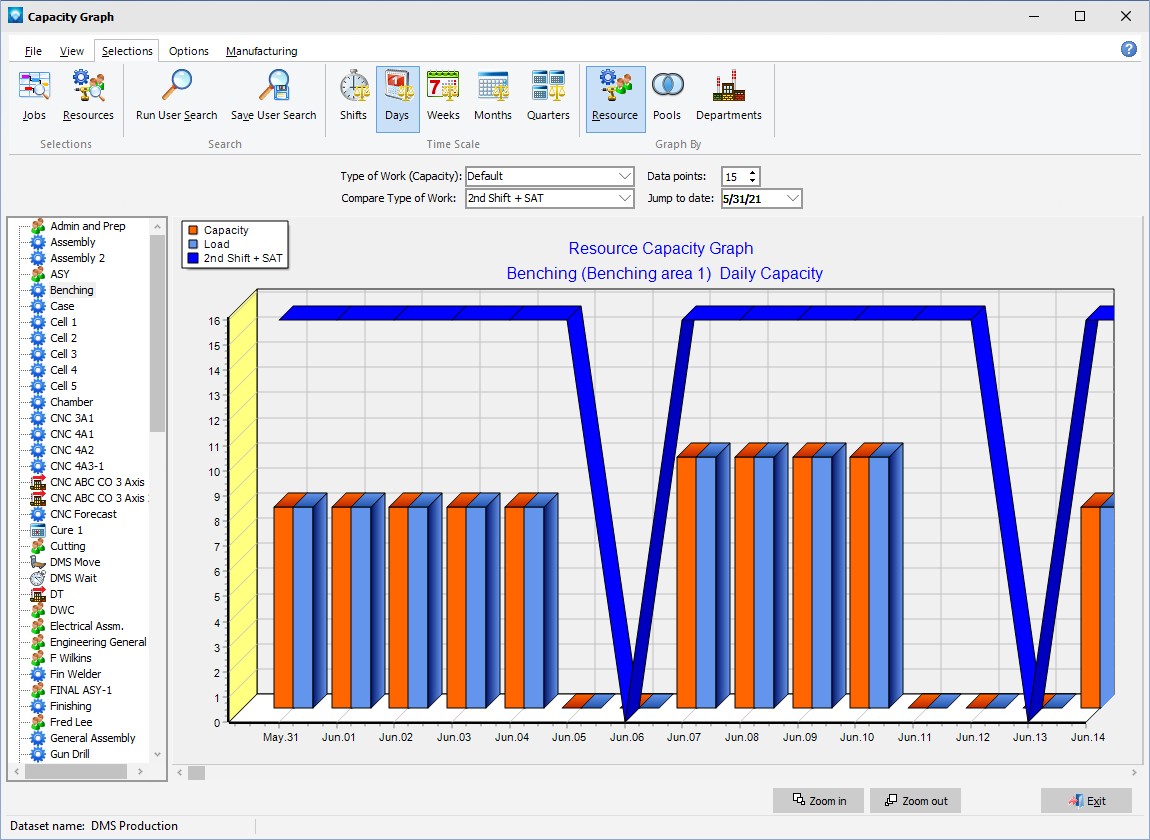Expand Type of Work (Capacity) dropdown

(625, 176)
